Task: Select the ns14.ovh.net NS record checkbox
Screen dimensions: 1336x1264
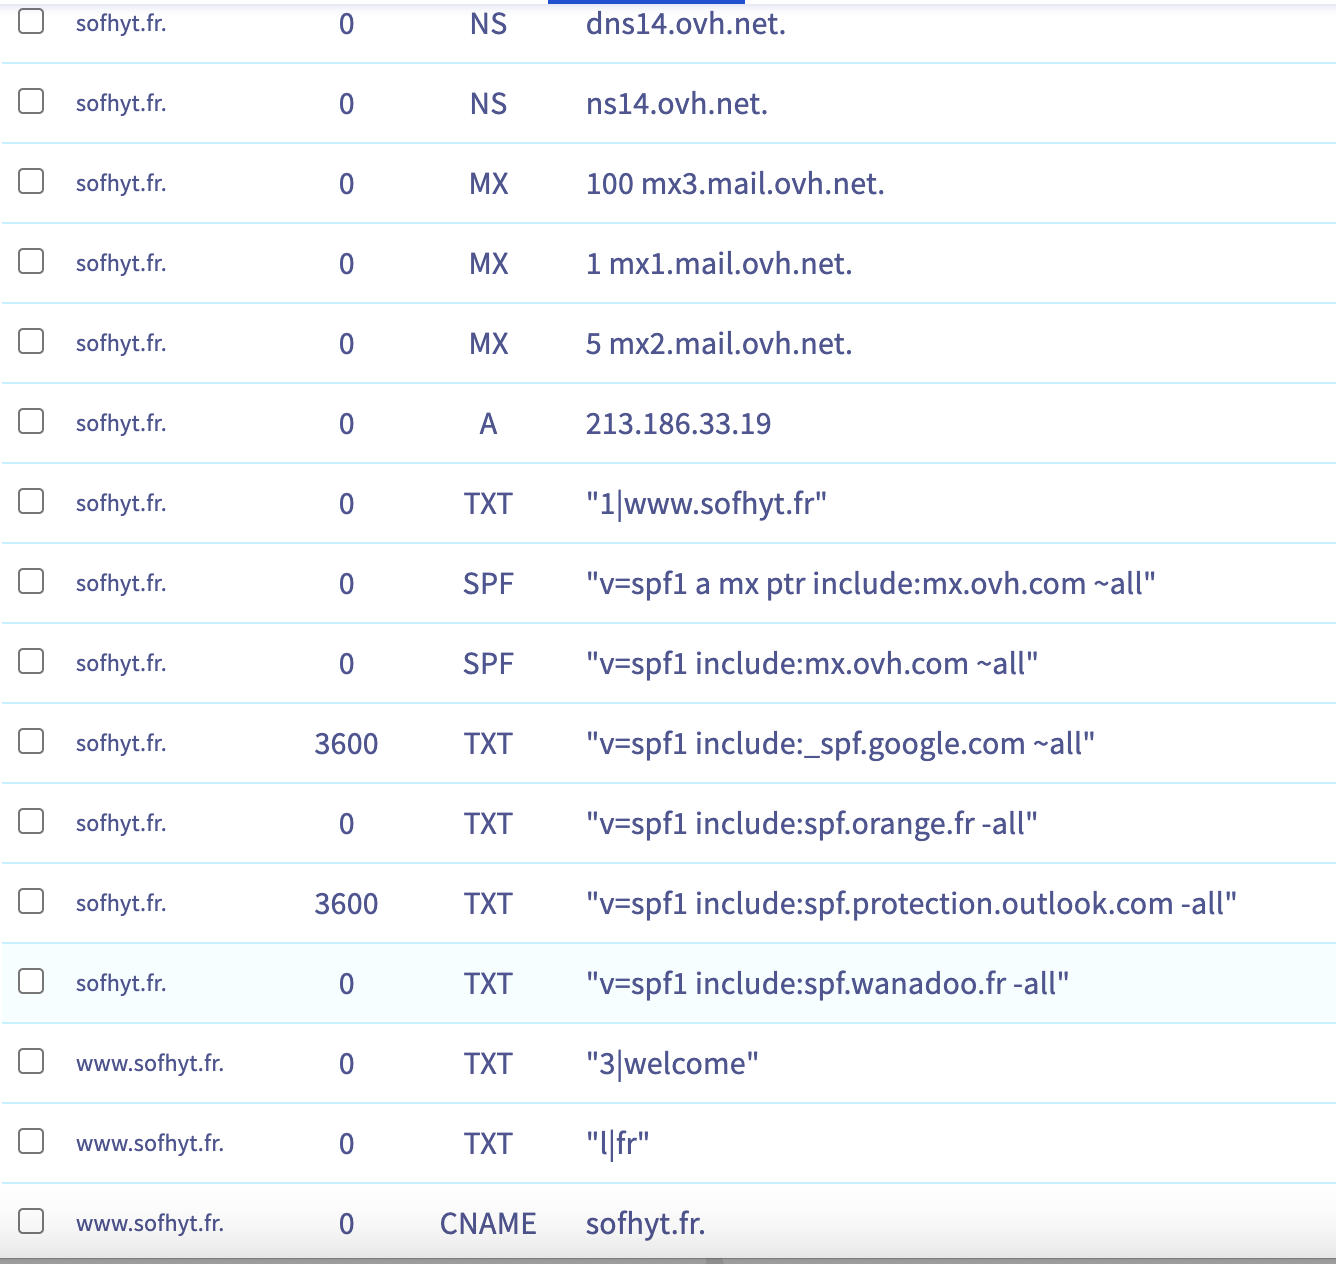Action: (31, 101)
